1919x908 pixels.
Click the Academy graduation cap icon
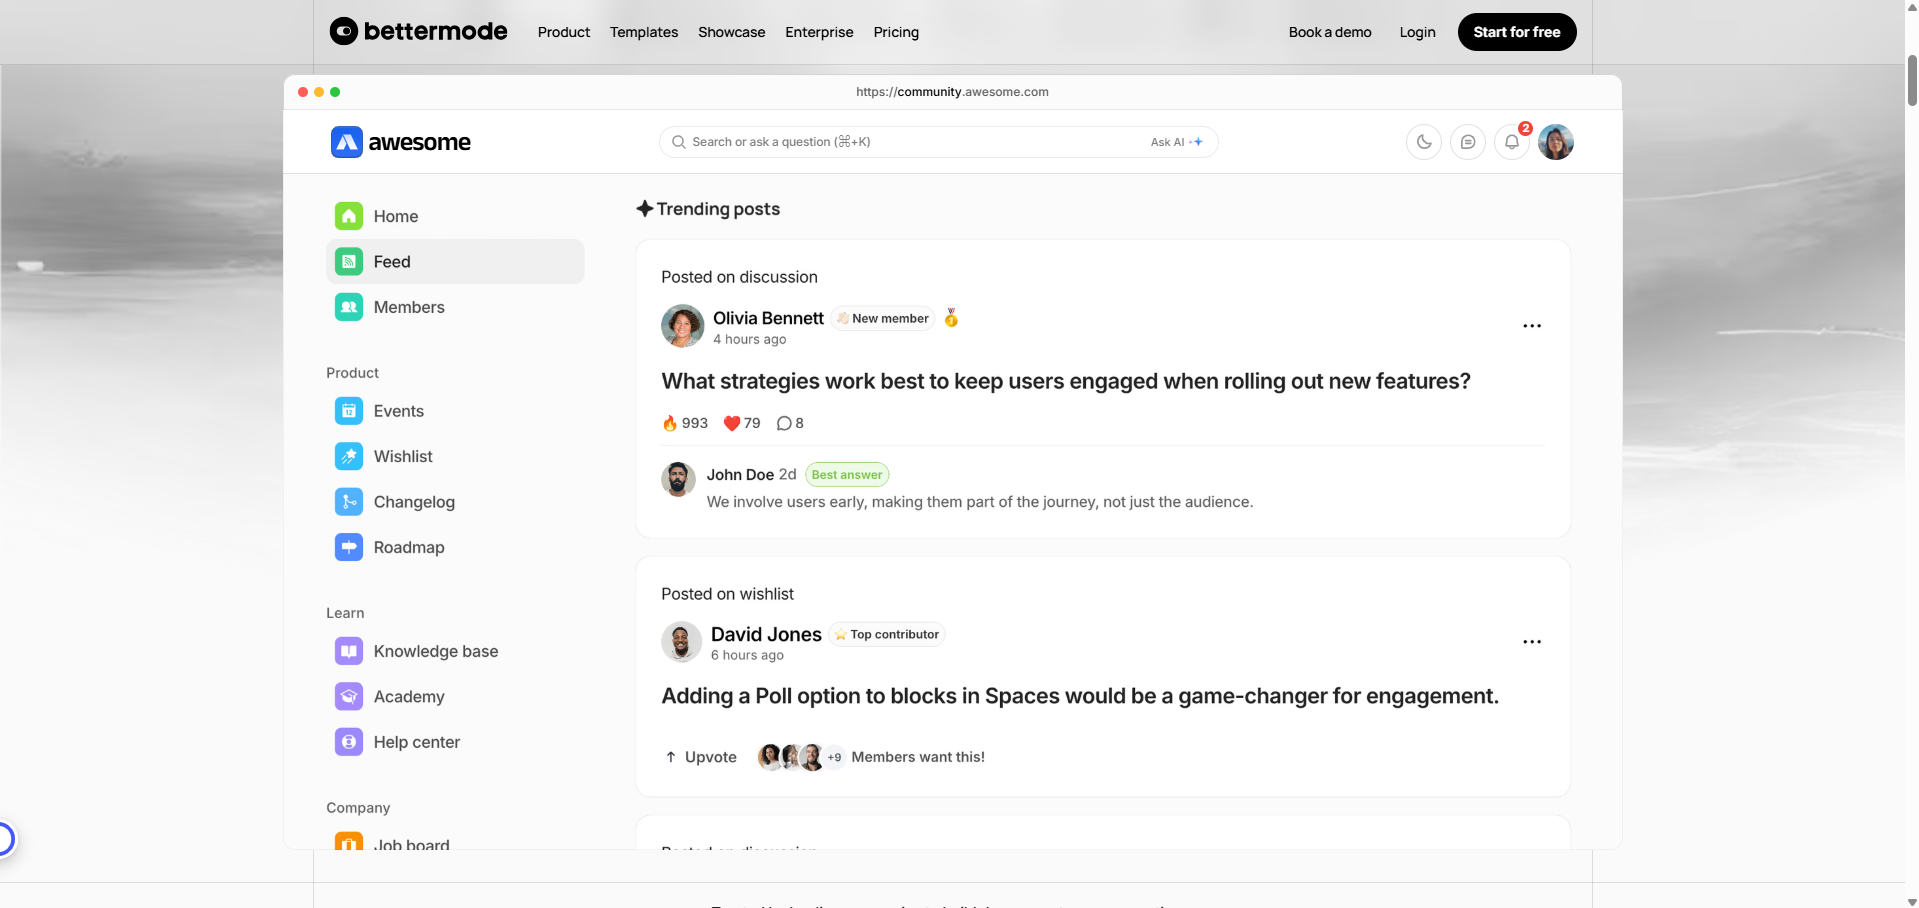[x=349, y=697]
